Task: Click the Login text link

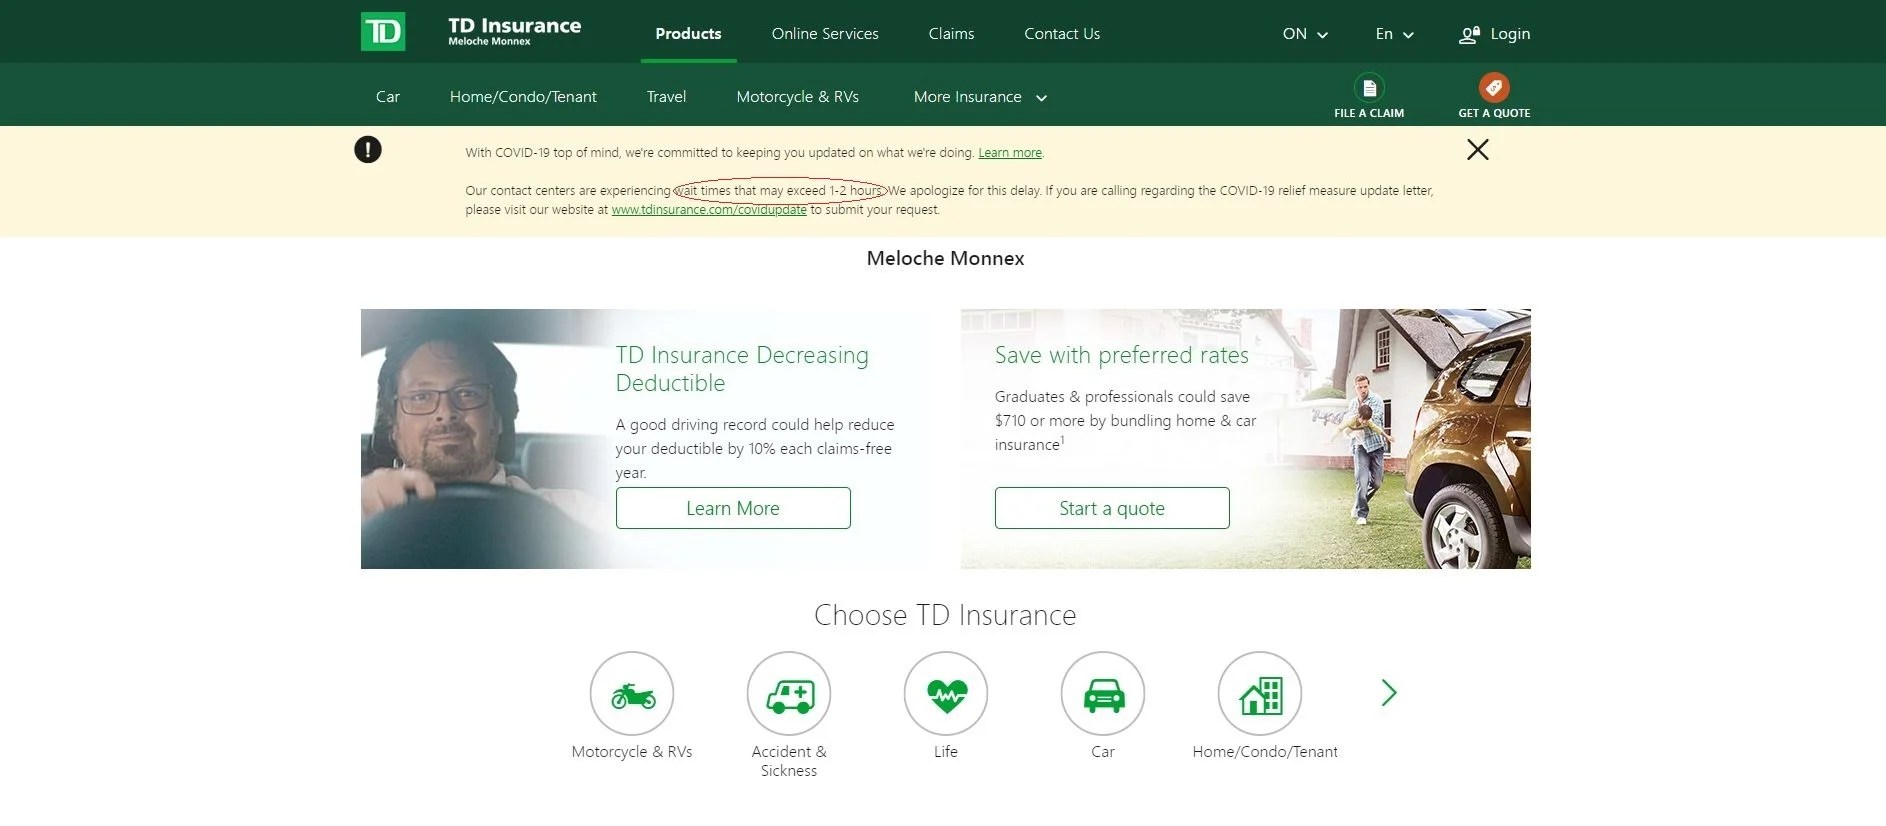Action: pyautogui.click(x=1510, y=34)
